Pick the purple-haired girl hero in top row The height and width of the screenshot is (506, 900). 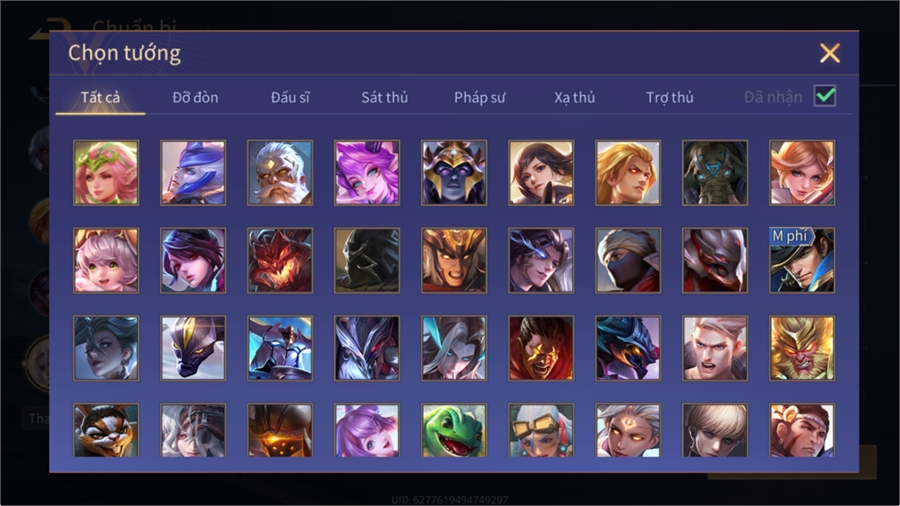(x=367, y=173)
